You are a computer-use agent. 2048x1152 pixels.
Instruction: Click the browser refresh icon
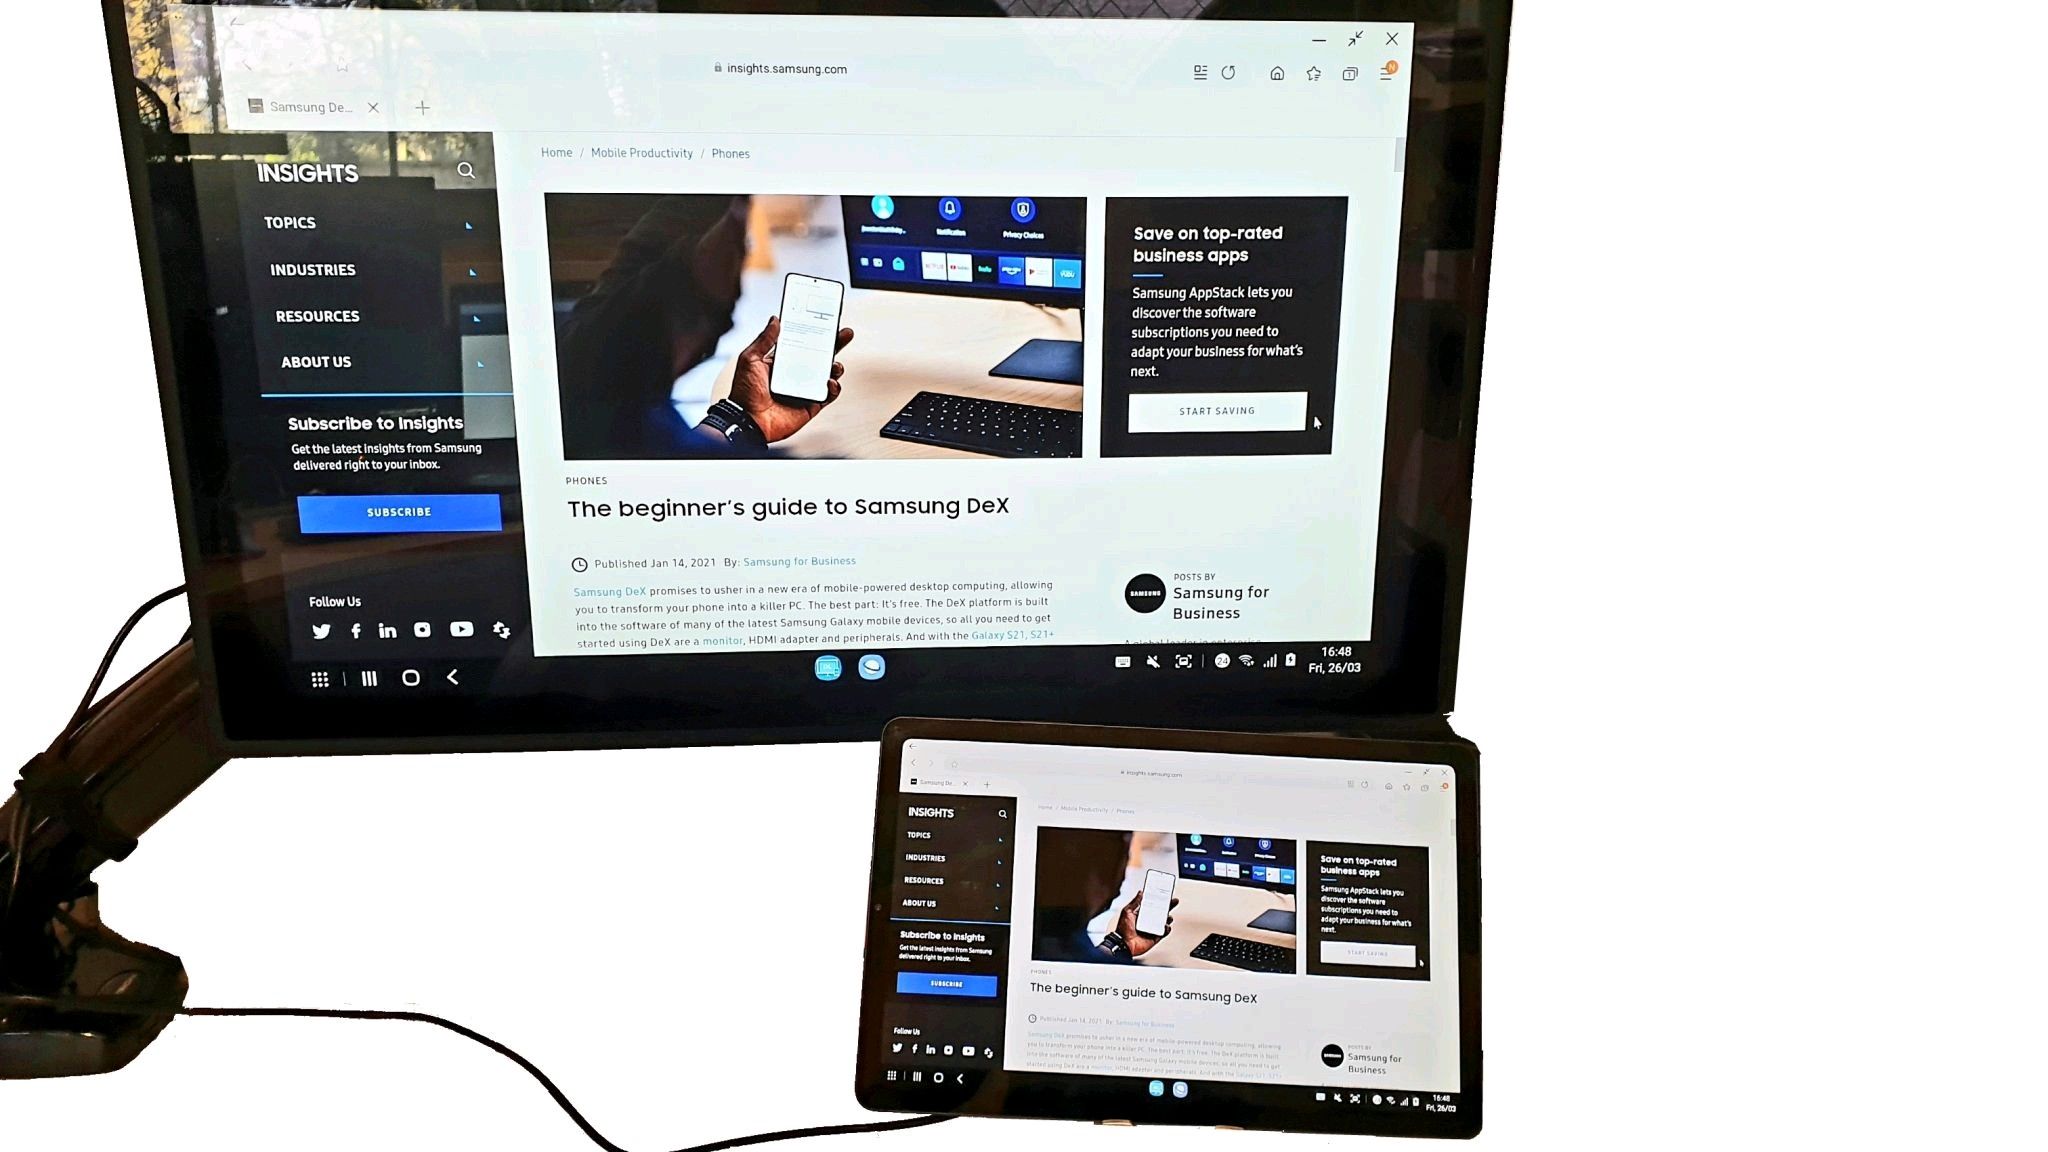coord(1228,73)
